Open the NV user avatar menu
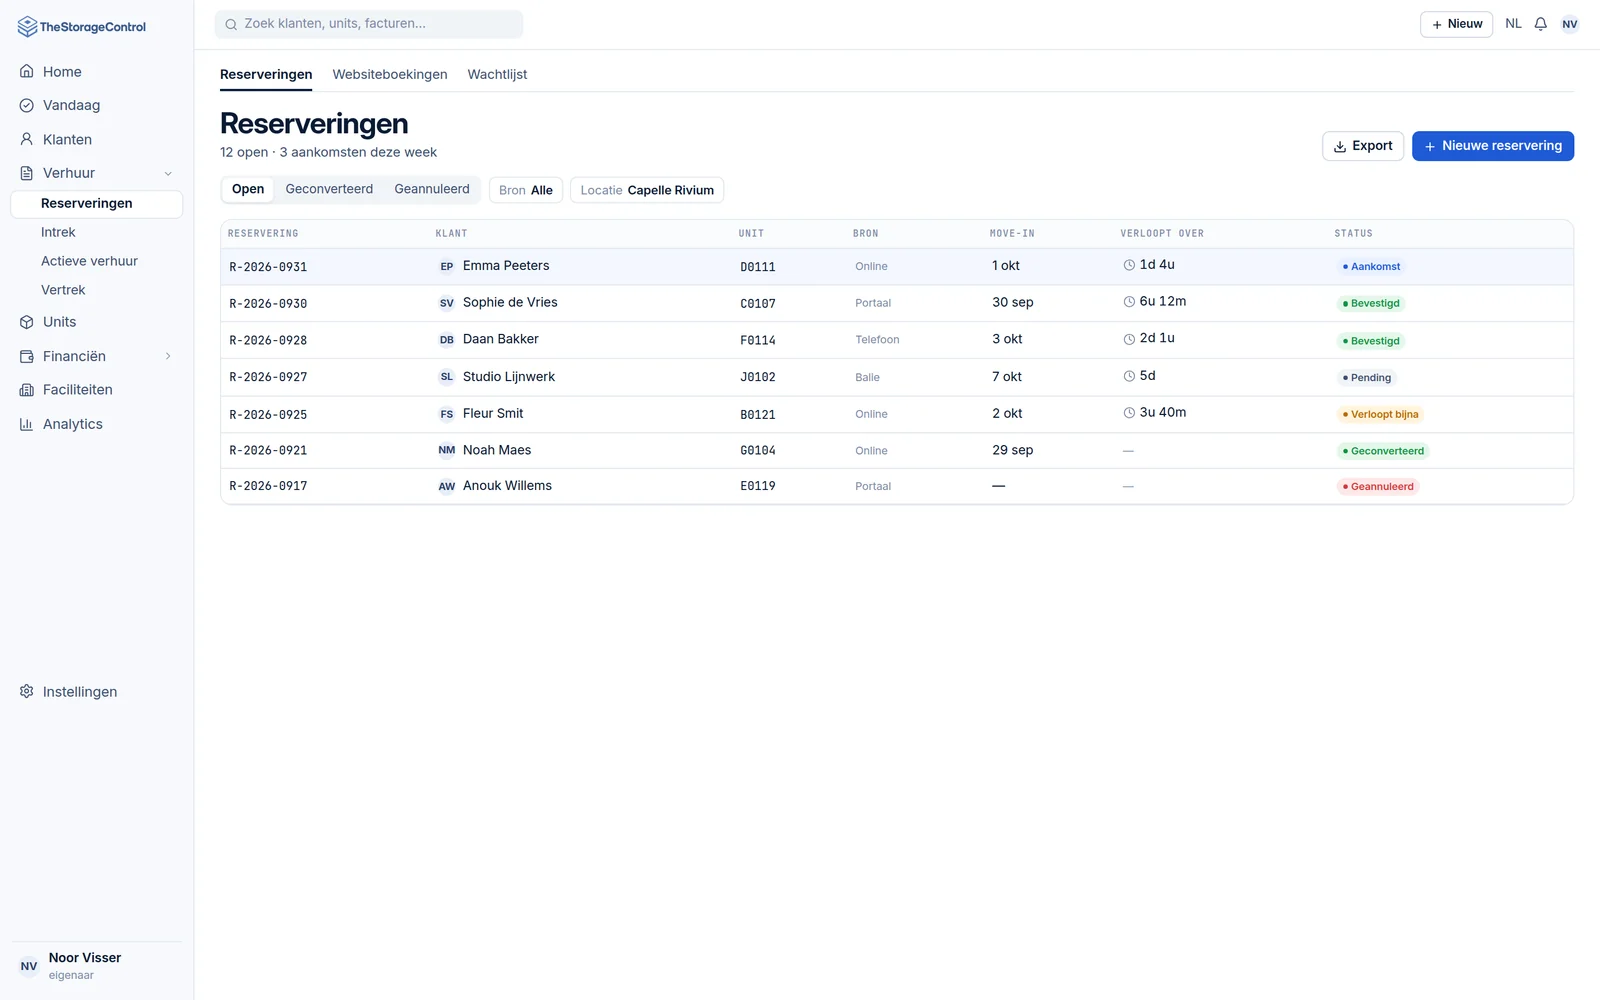 1570,24
